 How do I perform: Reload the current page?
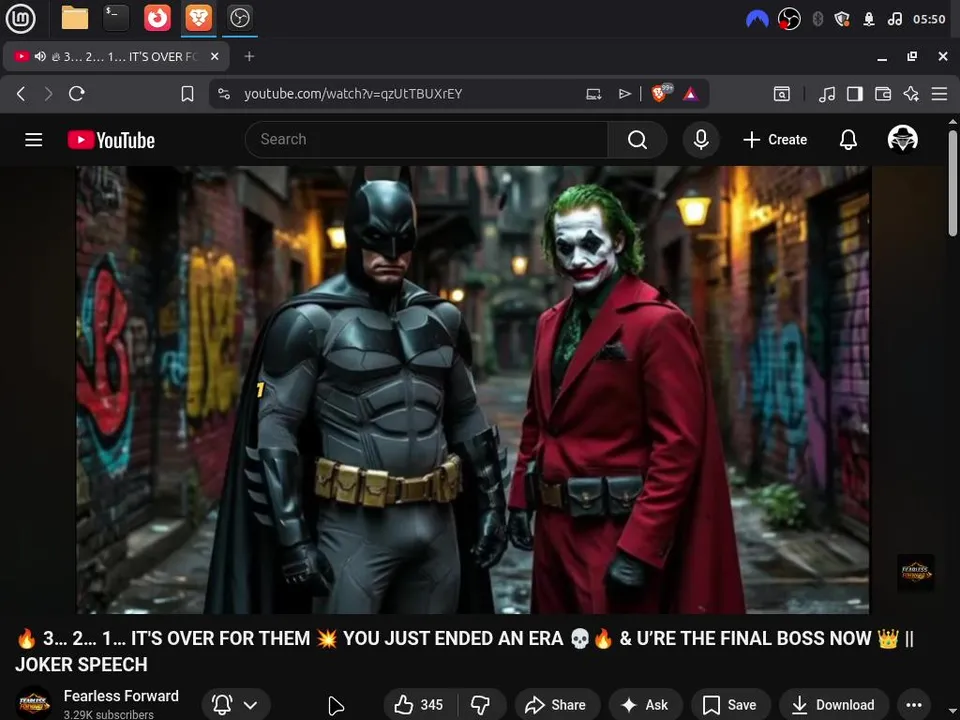(77, 94)
